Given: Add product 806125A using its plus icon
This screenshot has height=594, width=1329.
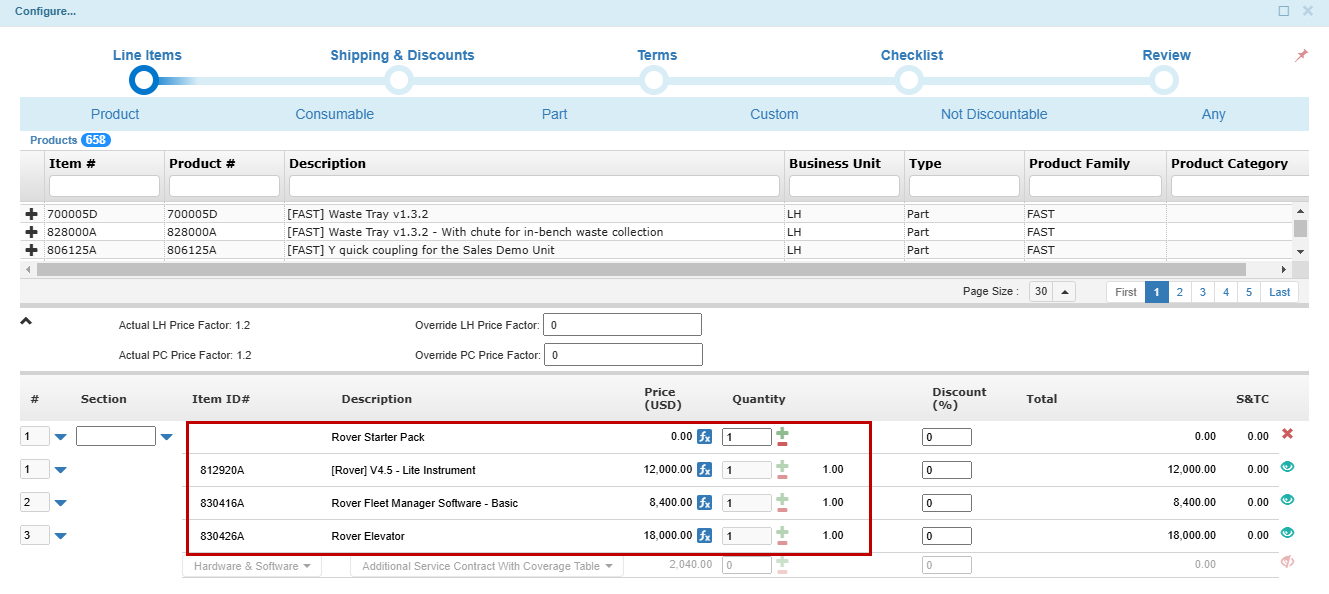Looking at the screenshot, I should pyautogui.click(x=31, y=250).
